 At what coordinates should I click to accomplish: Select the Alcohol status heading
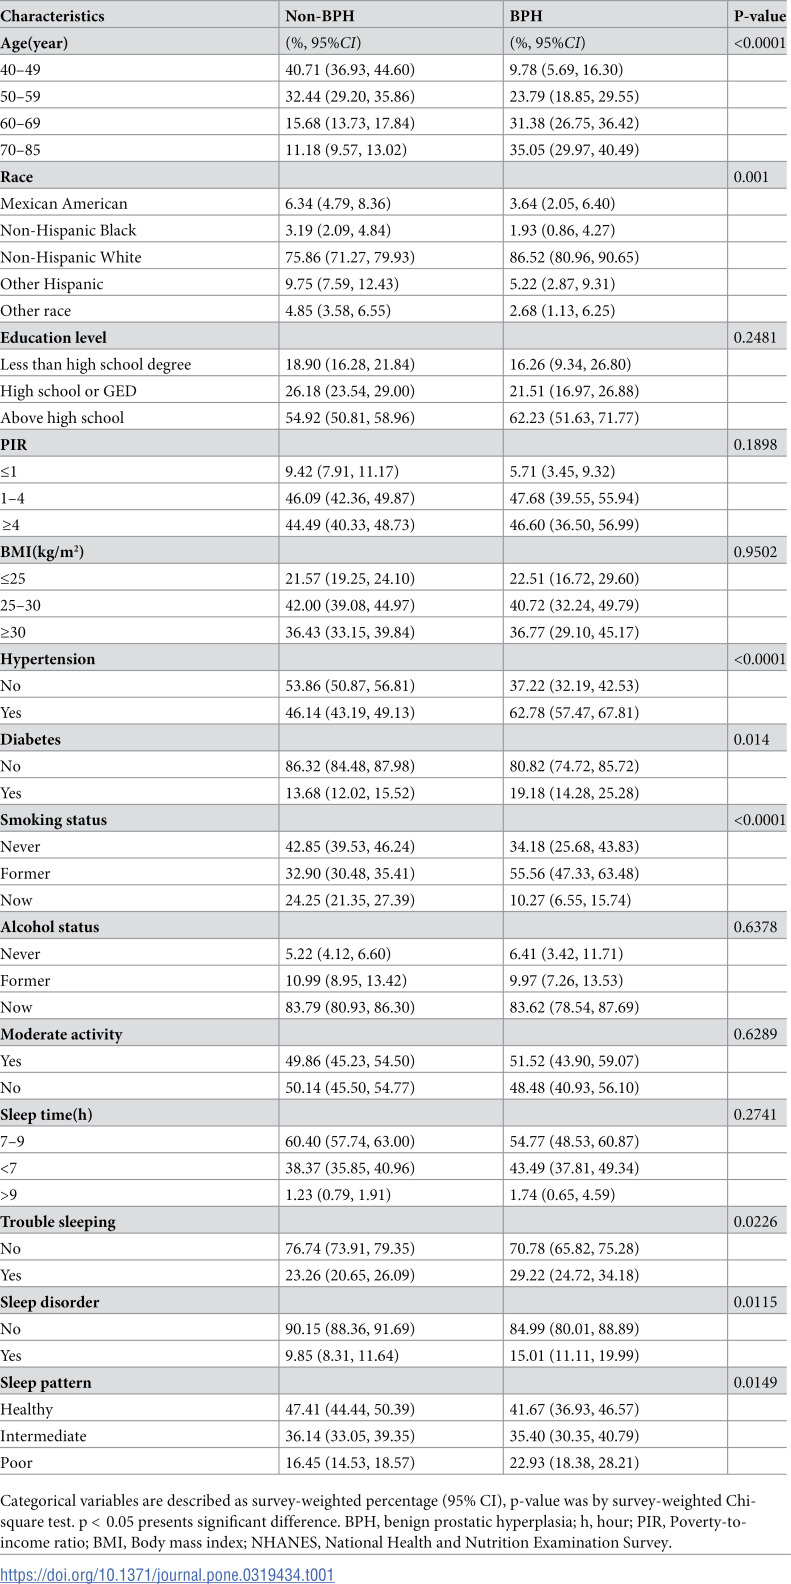click(x=50, y=926)
